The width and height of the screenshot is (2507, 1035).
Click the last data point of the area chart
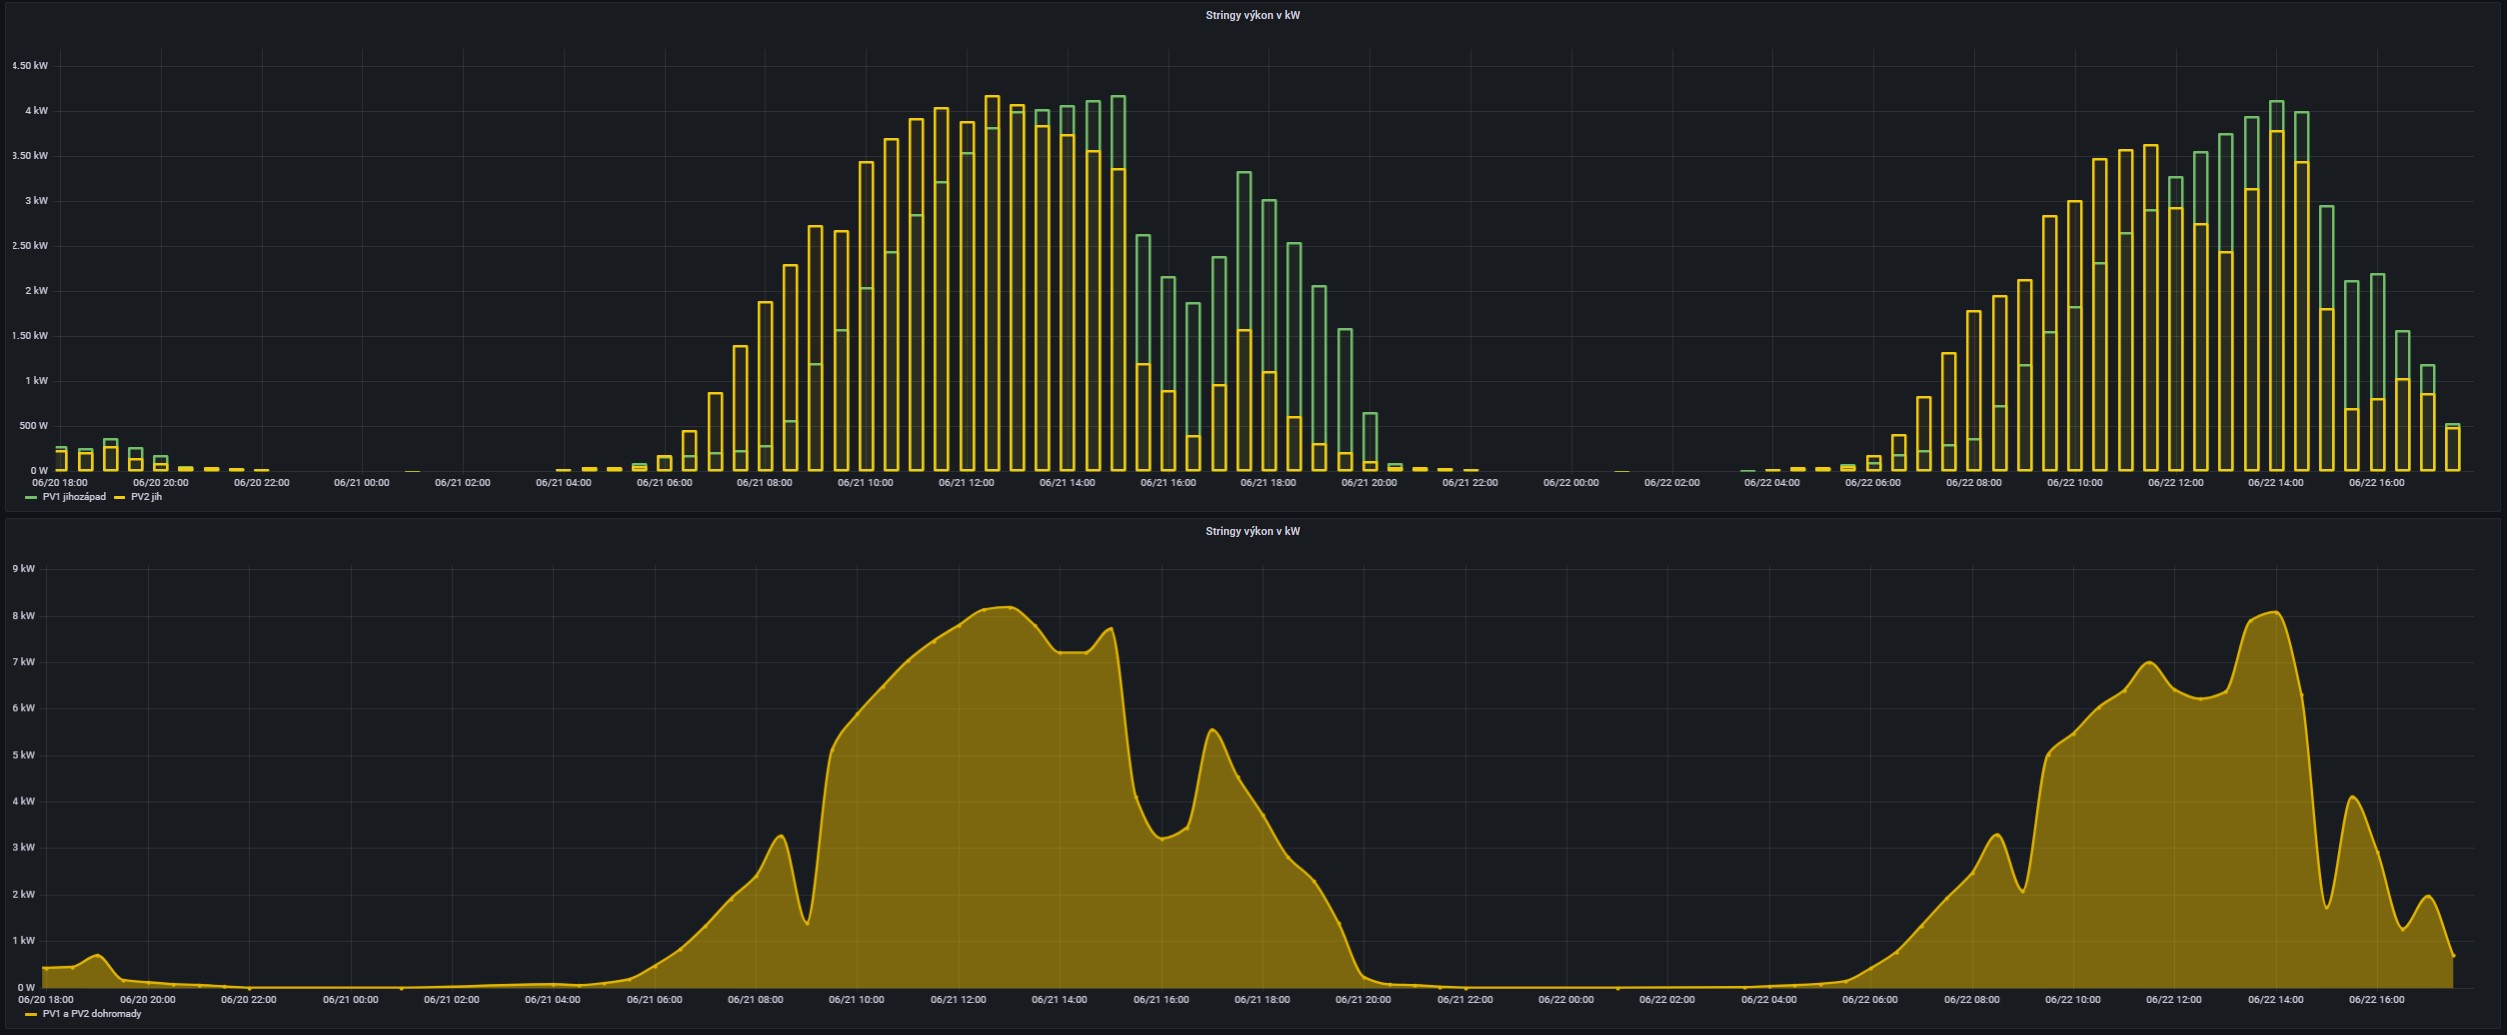click(2452, 956)
